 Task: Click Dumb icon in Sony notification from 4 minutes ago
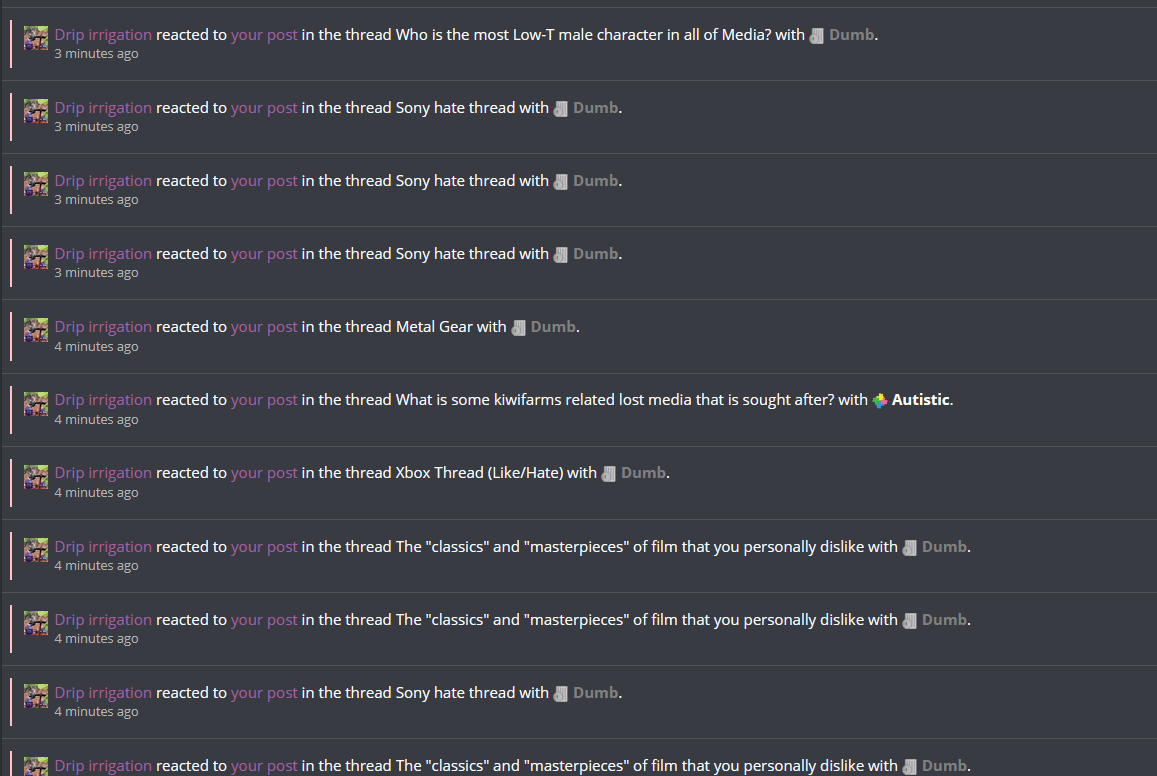pos(561,693)
